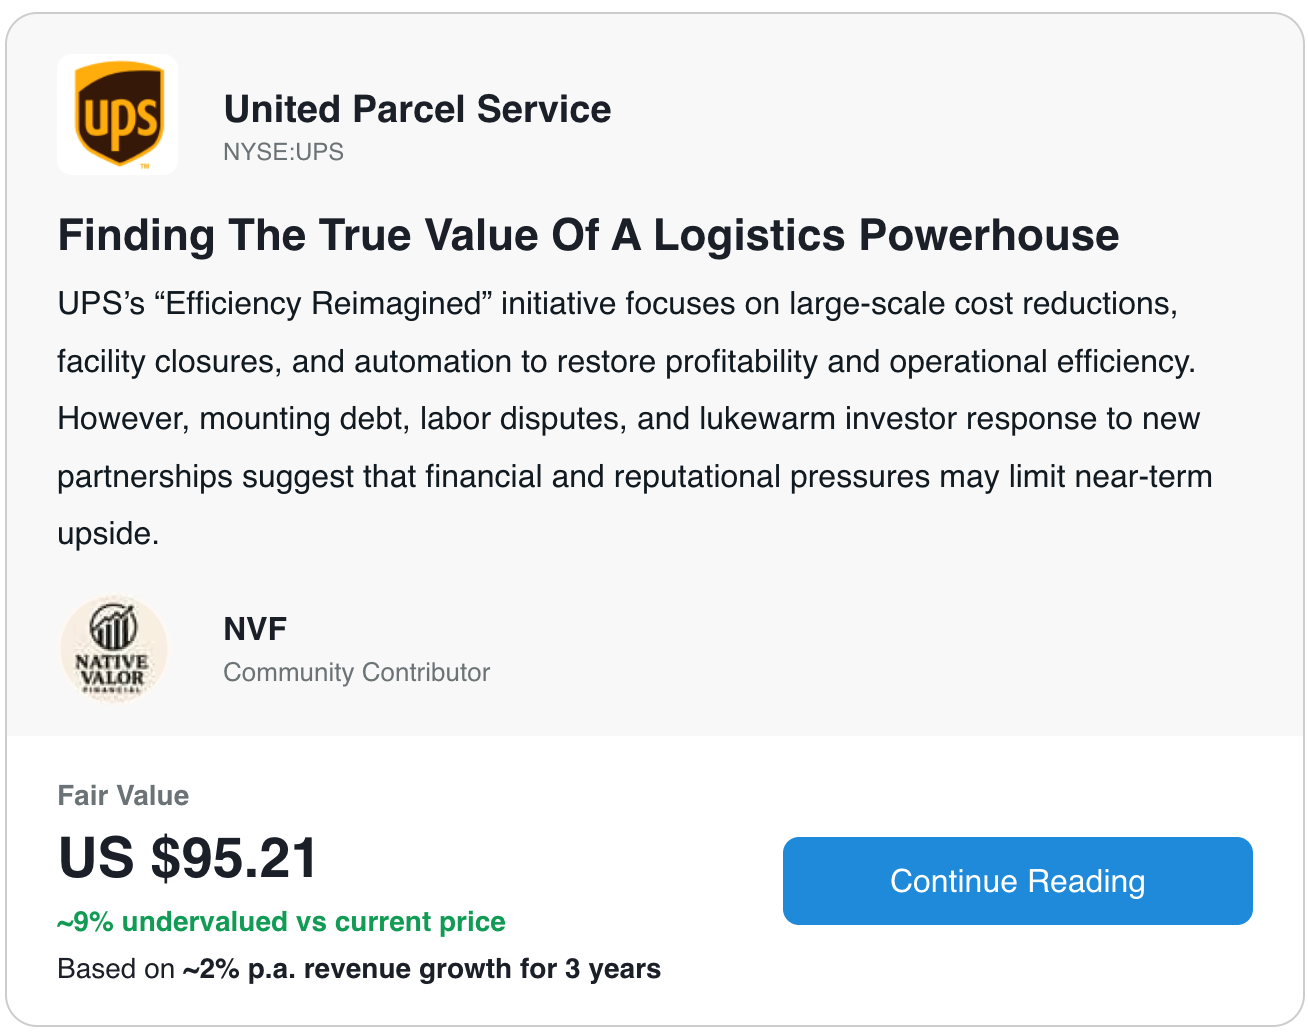Click the bar chart emblem in NVF avatar
This screenshot has height=1036, width=1308.
(x=113, y=628)
